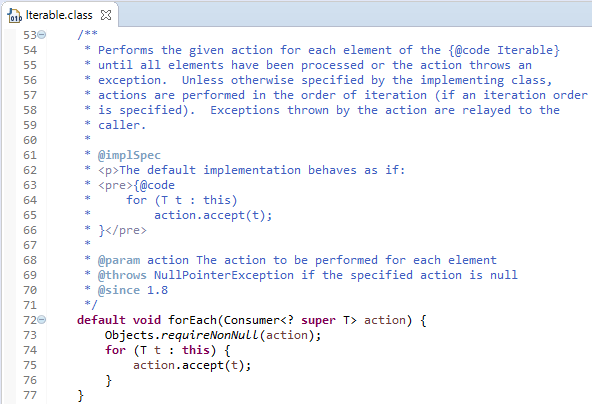Click the super keyword in method signature
The height and width of the screenshot is (404, 592).
tap(318, 320)
